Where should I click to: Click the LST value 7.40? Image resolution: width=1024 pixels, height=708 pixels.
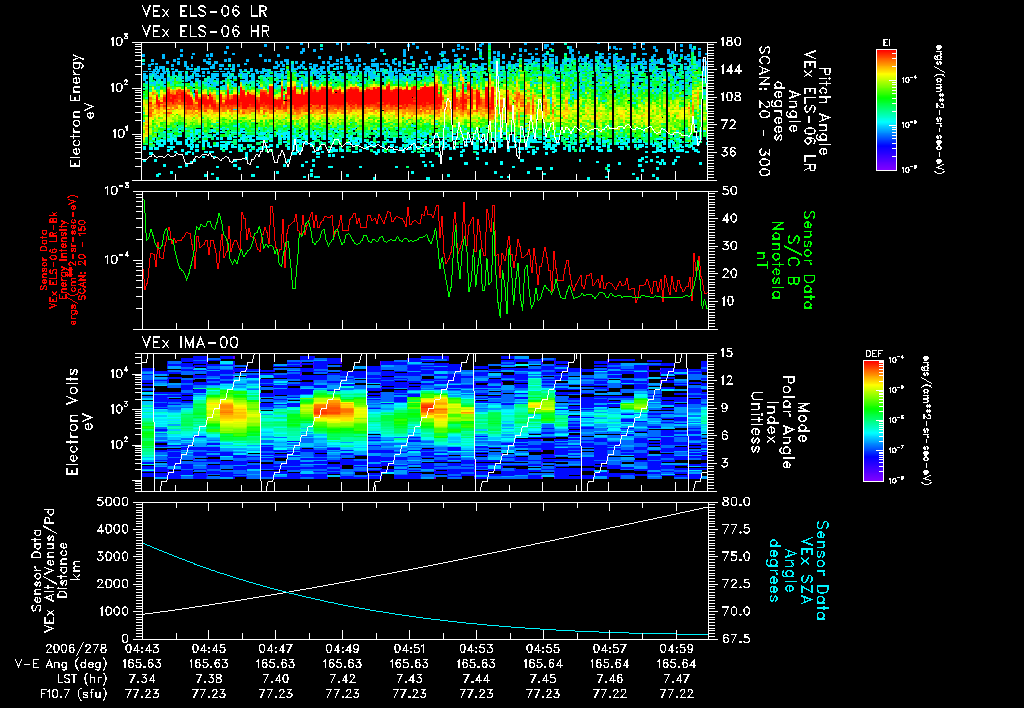276,679
